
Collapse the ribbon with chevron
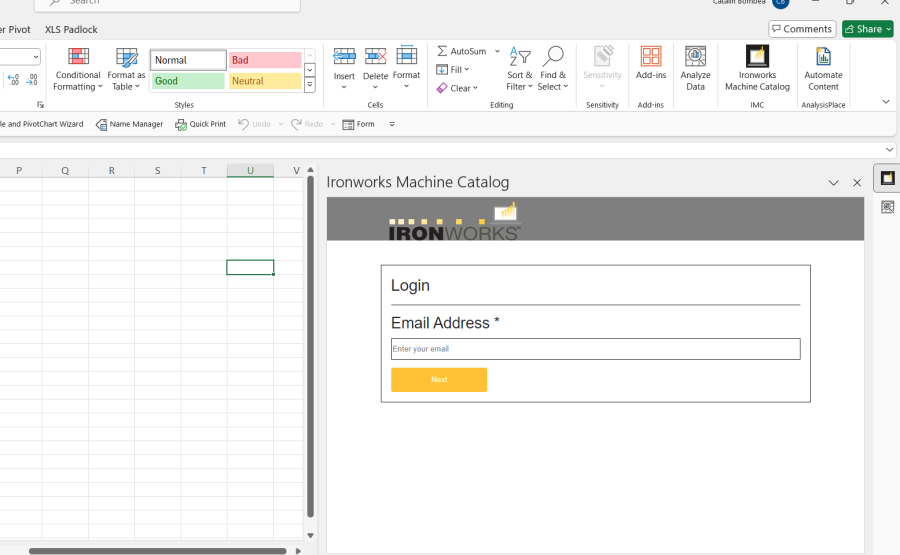[886, 102]
